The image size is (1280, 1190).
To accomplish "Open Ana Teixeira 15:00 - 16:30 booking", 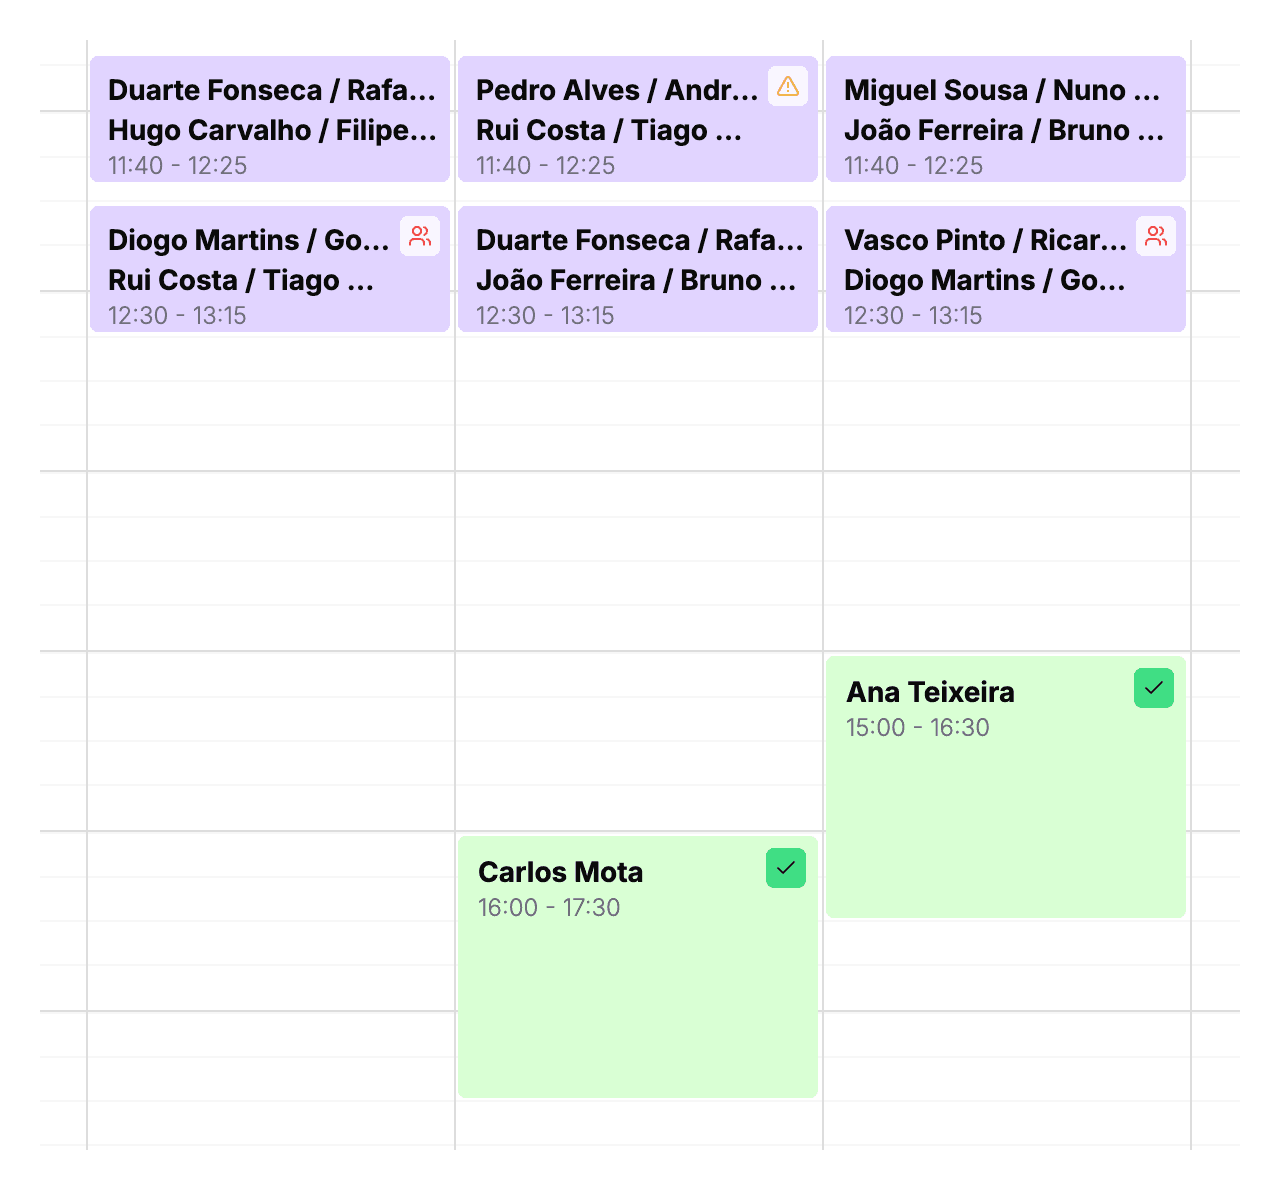I will 1006,787.
